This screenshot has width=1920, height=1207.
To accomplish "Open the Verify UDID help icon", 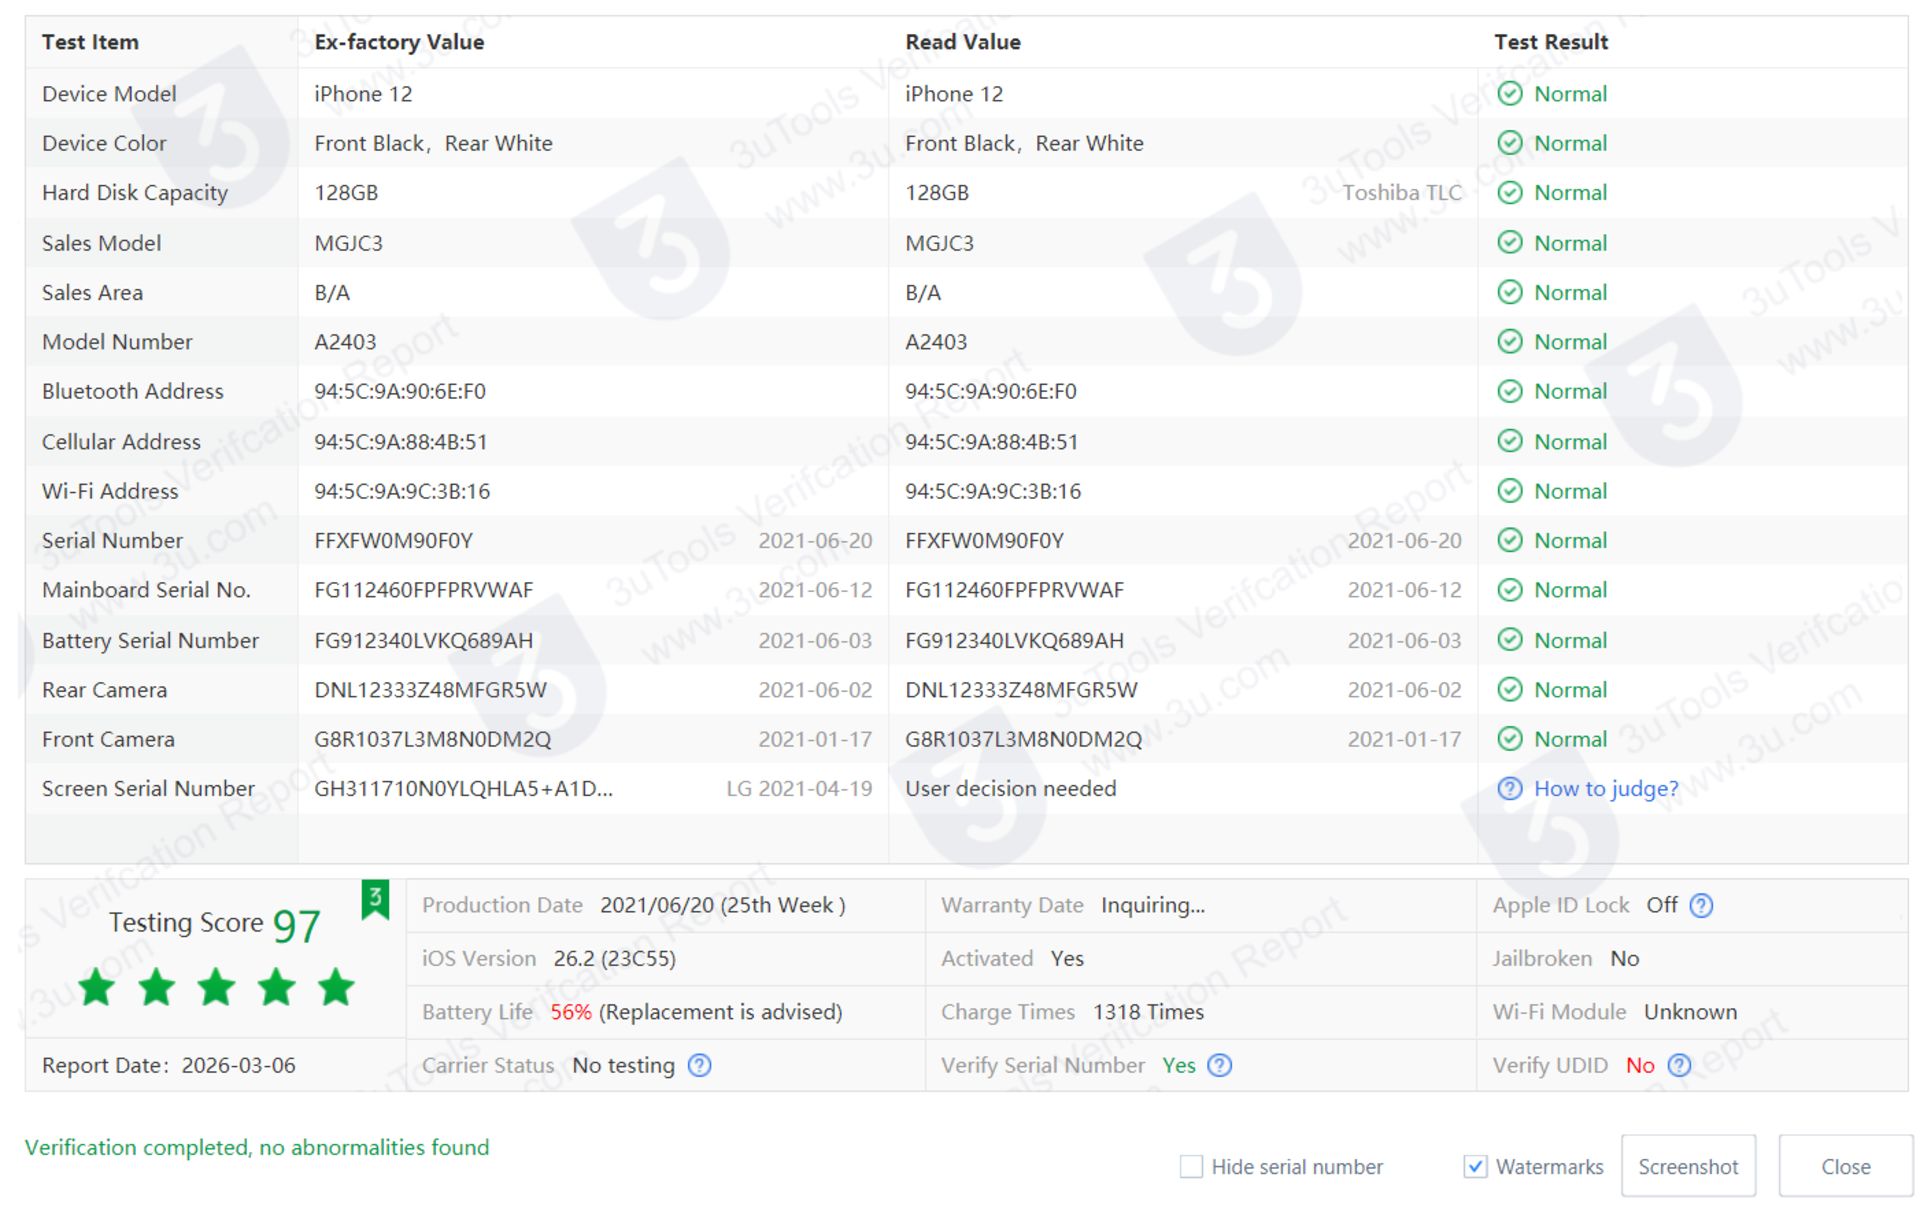I will [1680, 1065].
